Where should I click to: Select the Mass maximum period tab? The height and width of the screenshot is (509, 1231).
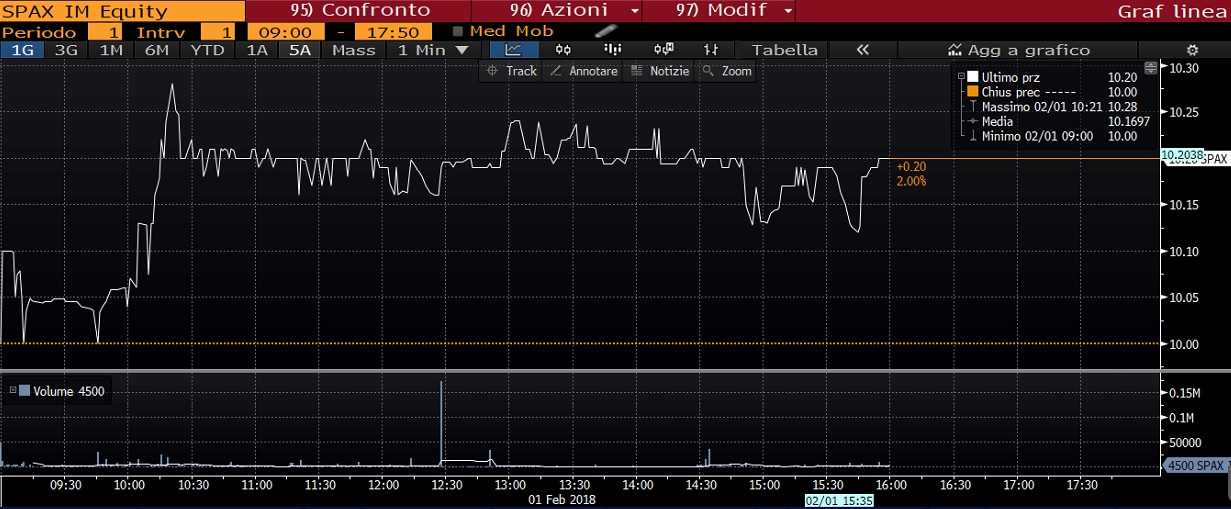point(353,49)
